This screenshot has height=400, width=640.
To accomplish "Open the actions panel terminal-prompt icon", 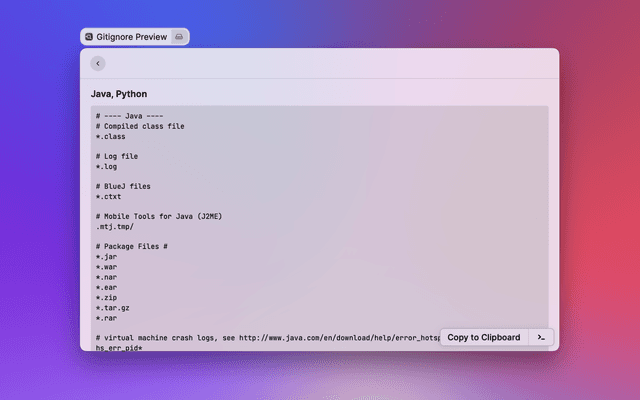I will point(540,337).
